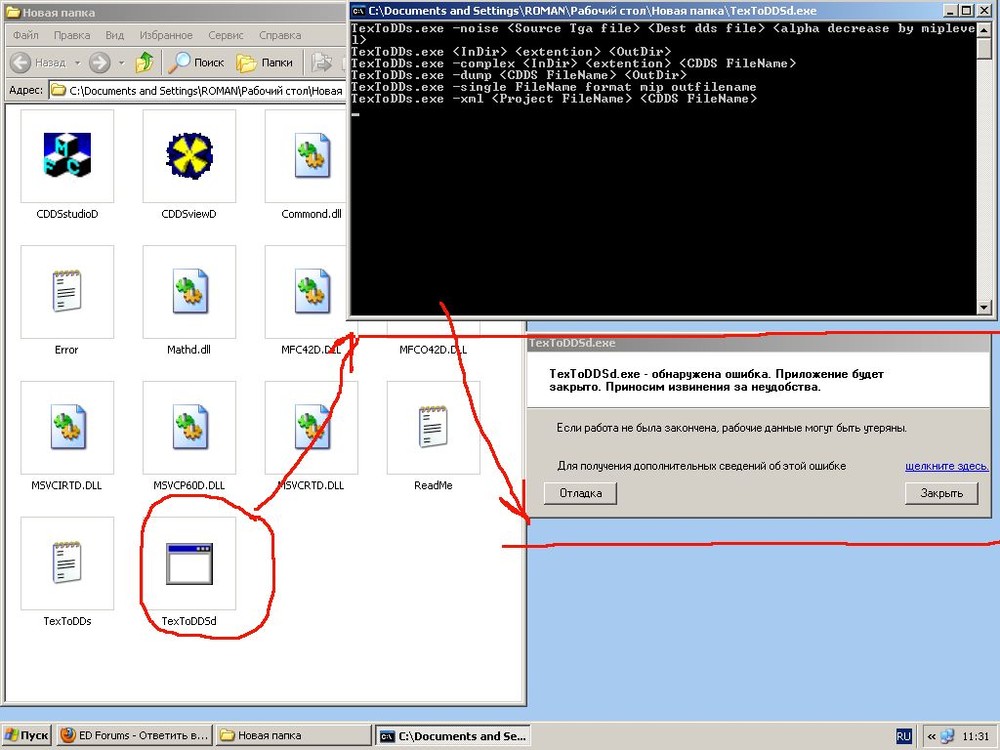This screenshot has height=750, width=1000.
Task: Click the console scrollbar down arrow
Action: point(983,307)
